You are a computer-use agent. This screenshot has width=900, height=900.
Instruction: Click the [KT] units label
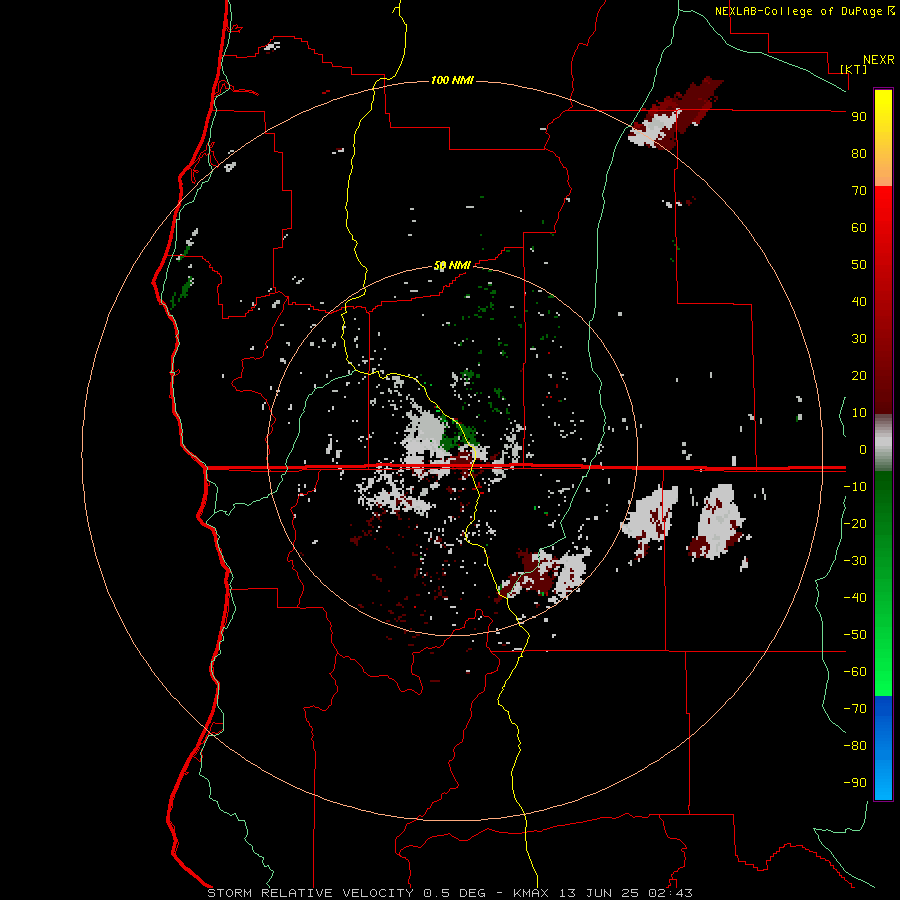click(854, 69)
